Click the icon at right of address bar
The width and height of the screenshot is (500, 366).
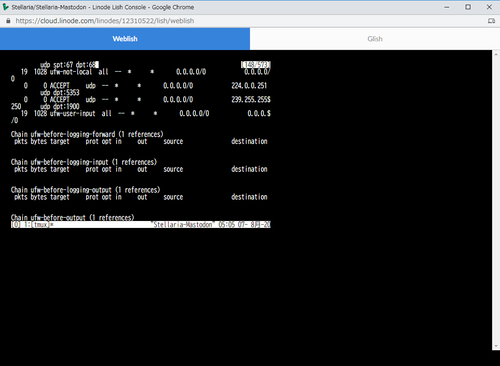click(x=491, y=21)
